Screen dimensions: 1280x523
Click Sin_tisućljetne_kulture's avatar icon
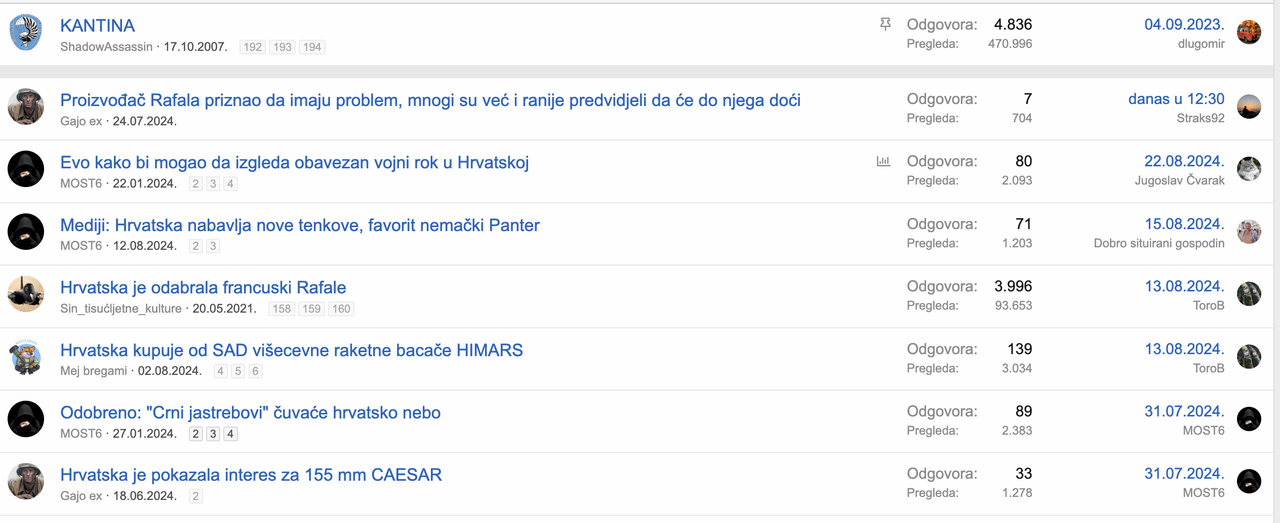point(26,294)
